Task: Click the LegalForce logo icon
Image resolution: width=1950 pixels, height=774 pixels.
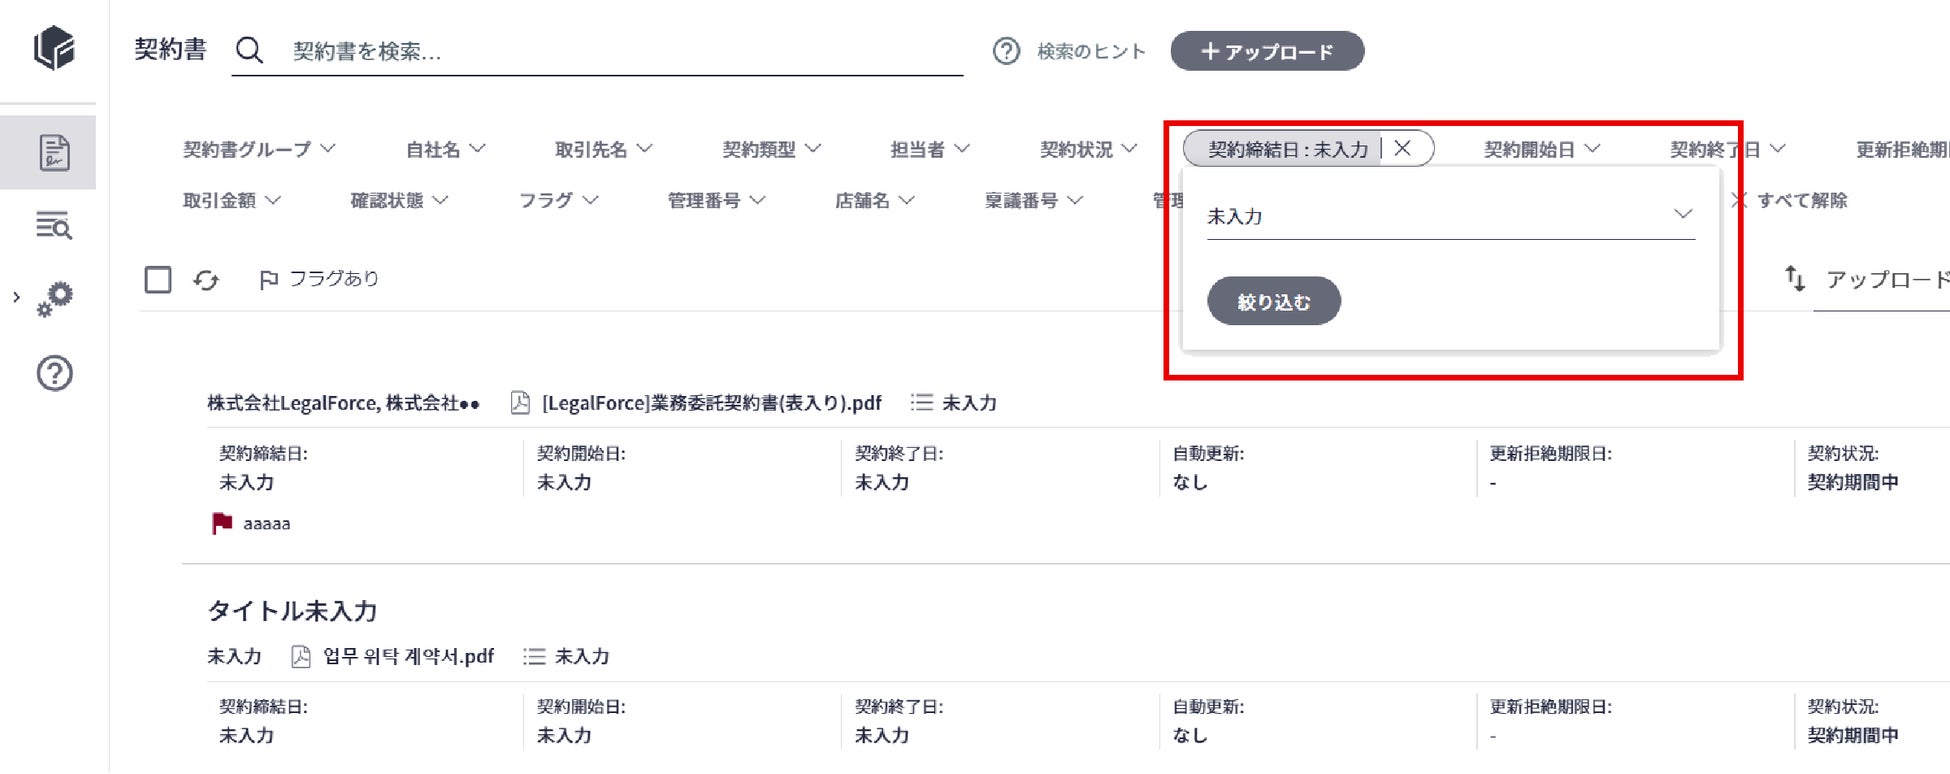Action: (x=54, y=47)
